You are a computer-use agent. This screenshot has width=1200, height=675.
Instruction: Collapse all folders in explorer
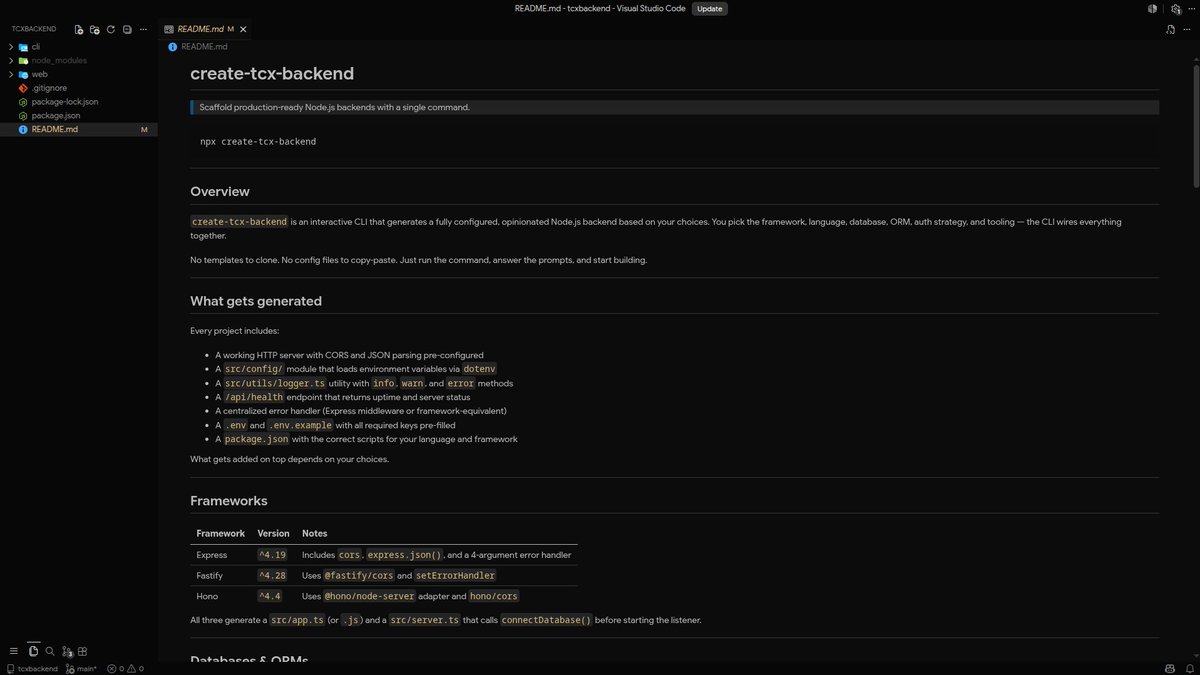pos(127,30)
